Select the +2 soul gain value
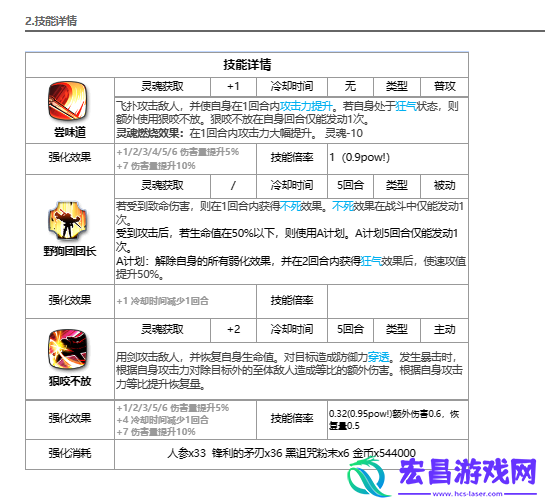This screenshot has height=503, width=545. click(233, 329)
